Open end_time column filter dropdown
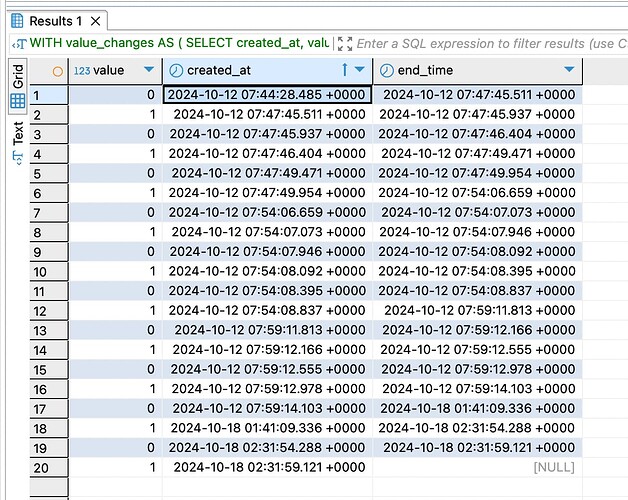The image size is (628, 500). pyautogui.click(x=569, y=69)
